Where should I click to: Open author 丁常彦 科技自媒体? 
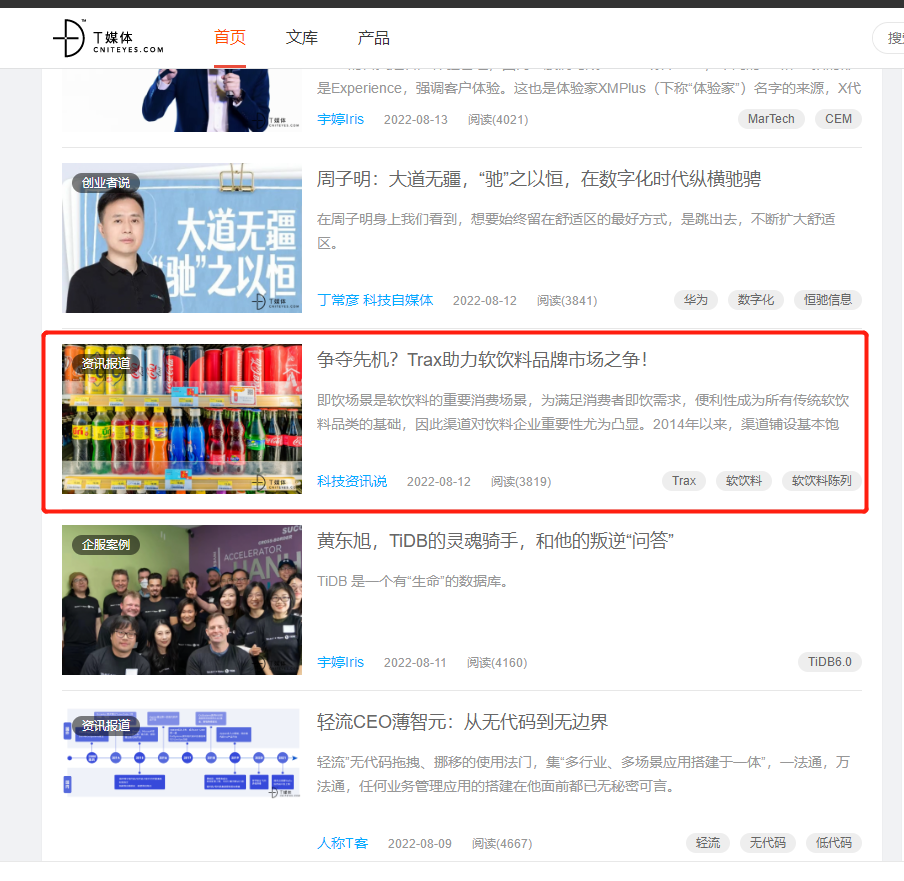375,300
